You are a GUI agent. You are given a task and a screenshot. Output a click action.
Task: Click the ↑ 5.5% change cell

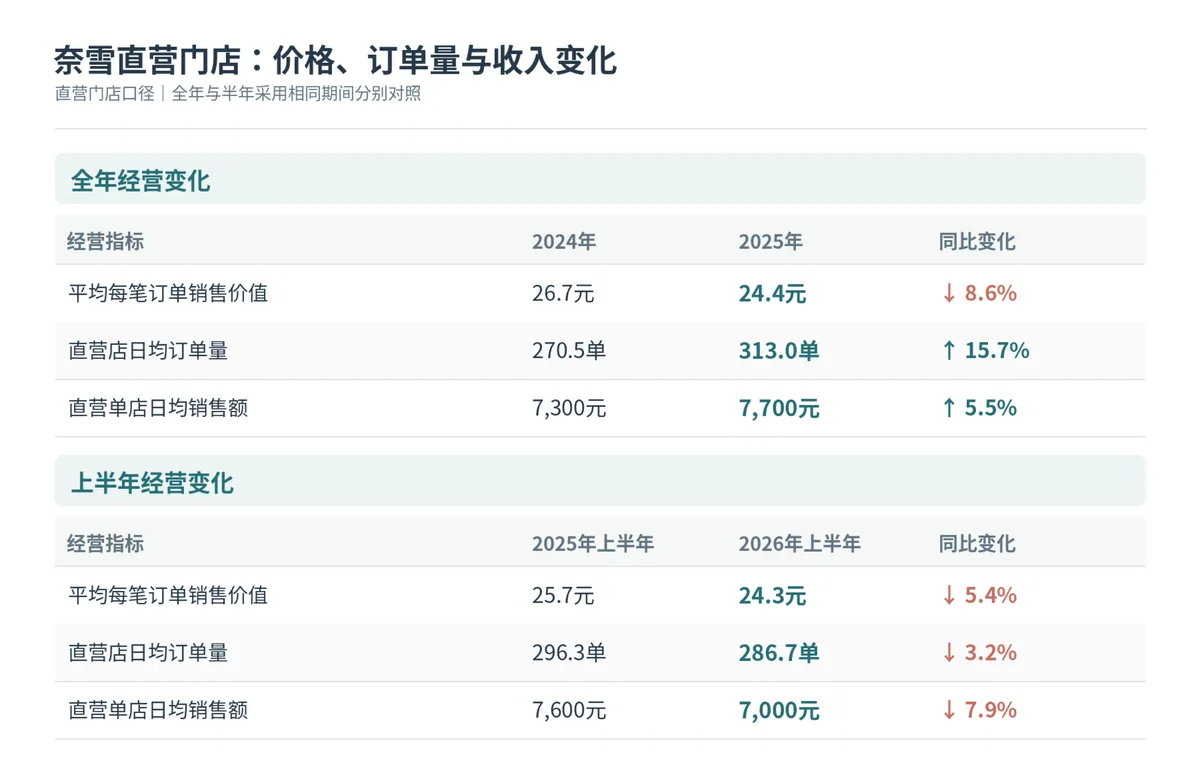979,408
